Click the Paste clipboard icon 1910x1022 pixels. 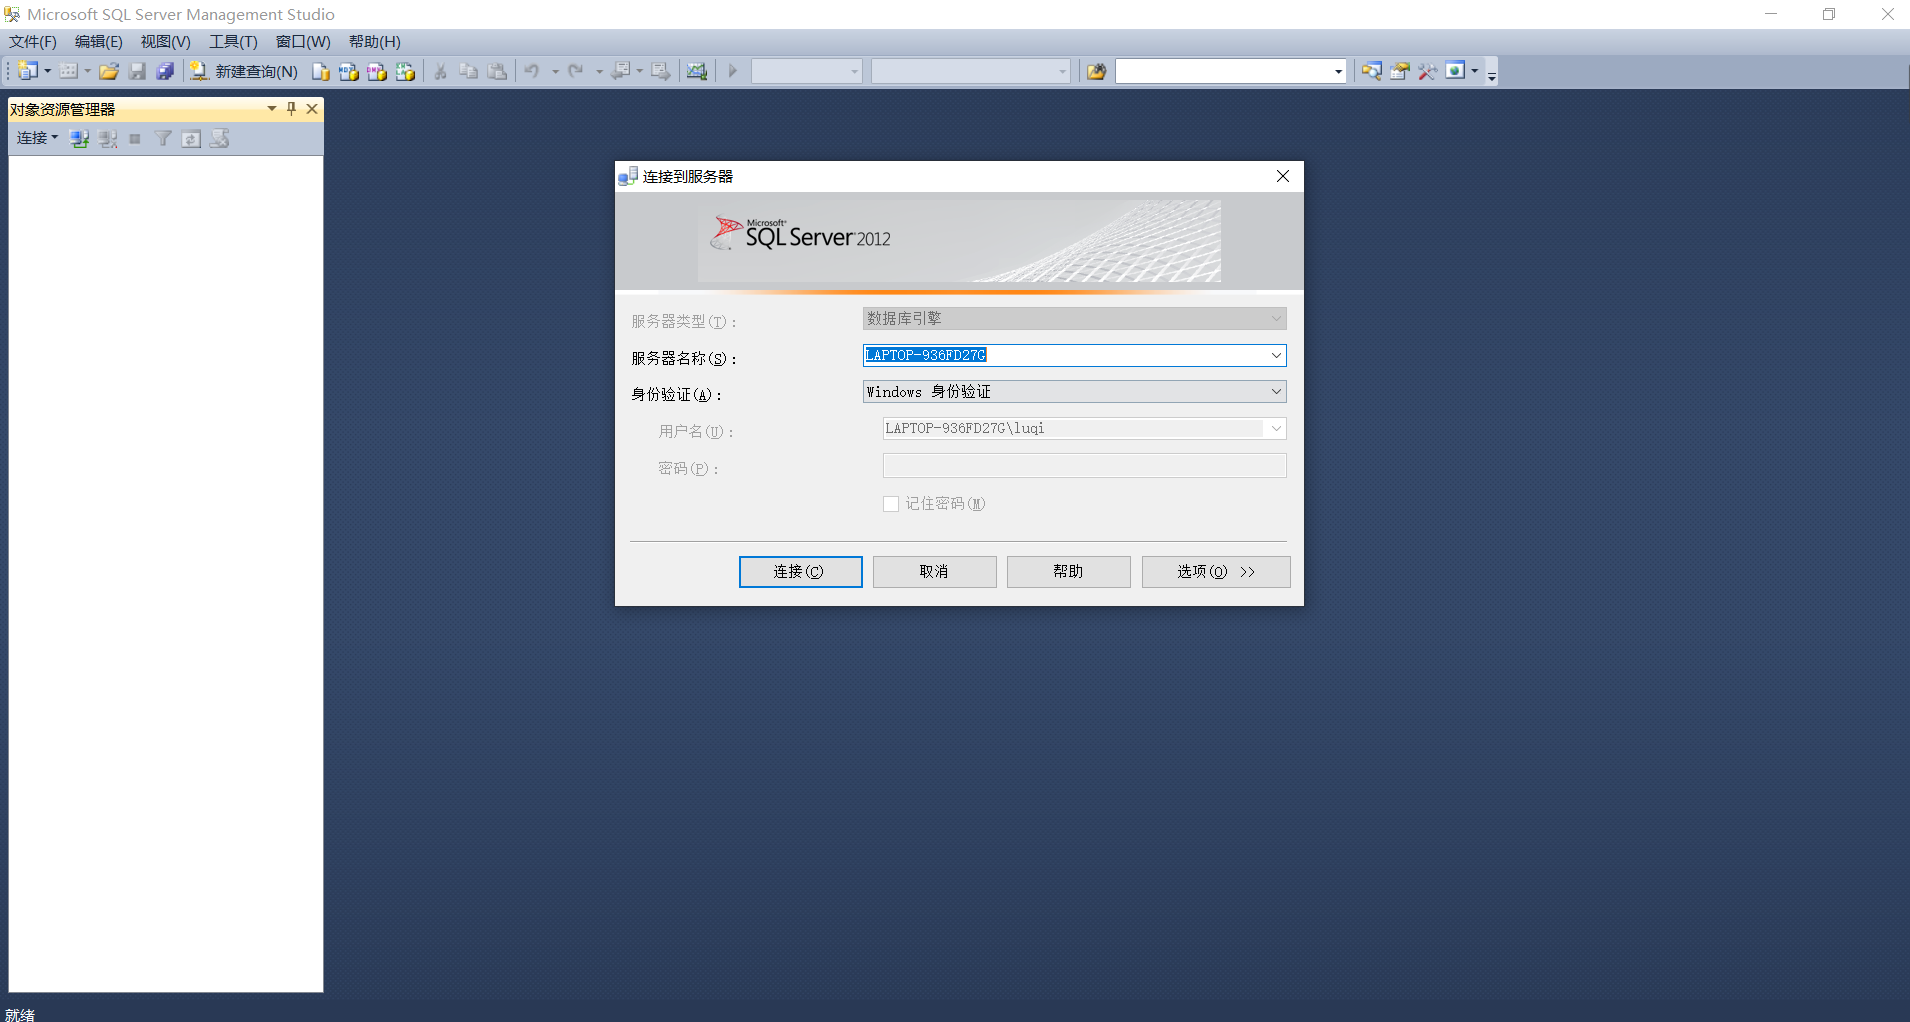497,71
